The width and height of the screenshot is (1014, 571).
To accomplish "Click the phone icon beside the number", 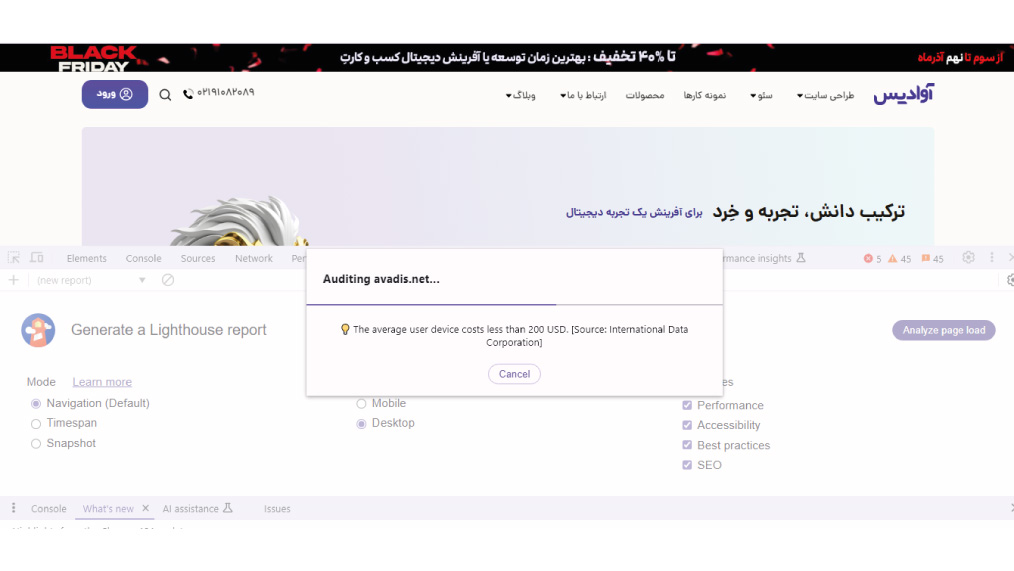I will (x=188, y=94).
